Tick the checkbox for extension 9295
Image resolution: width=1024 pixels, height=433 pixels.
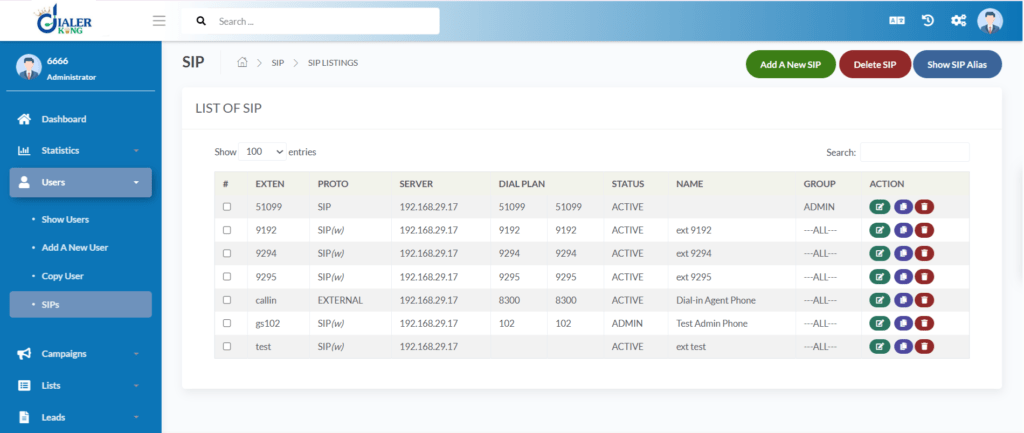(227, 277)
